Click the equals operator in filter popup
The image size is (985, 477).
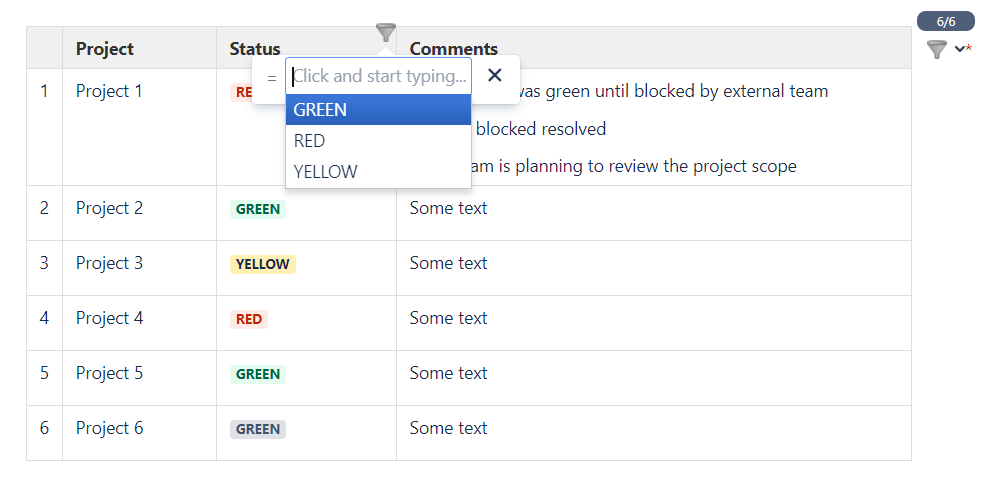(x=271, y=78)
